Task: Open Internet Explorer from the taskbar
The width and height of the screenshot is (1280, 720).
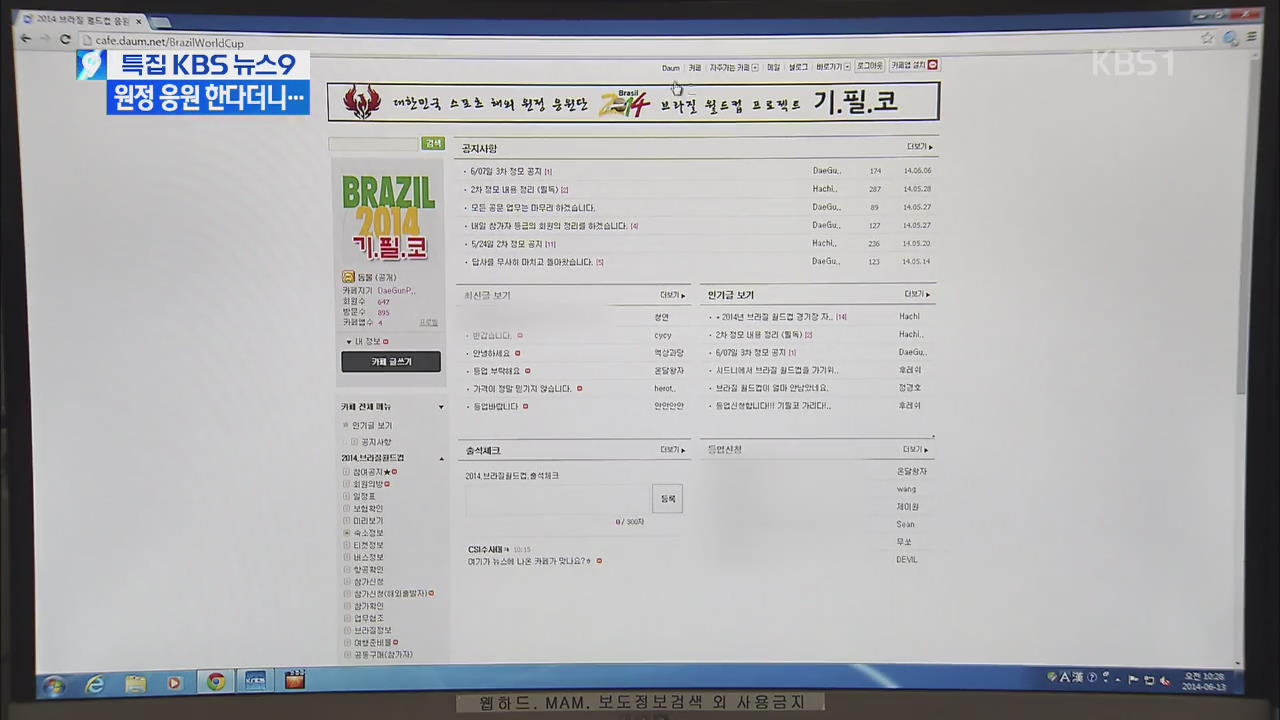Action: (x=95, y=685)
